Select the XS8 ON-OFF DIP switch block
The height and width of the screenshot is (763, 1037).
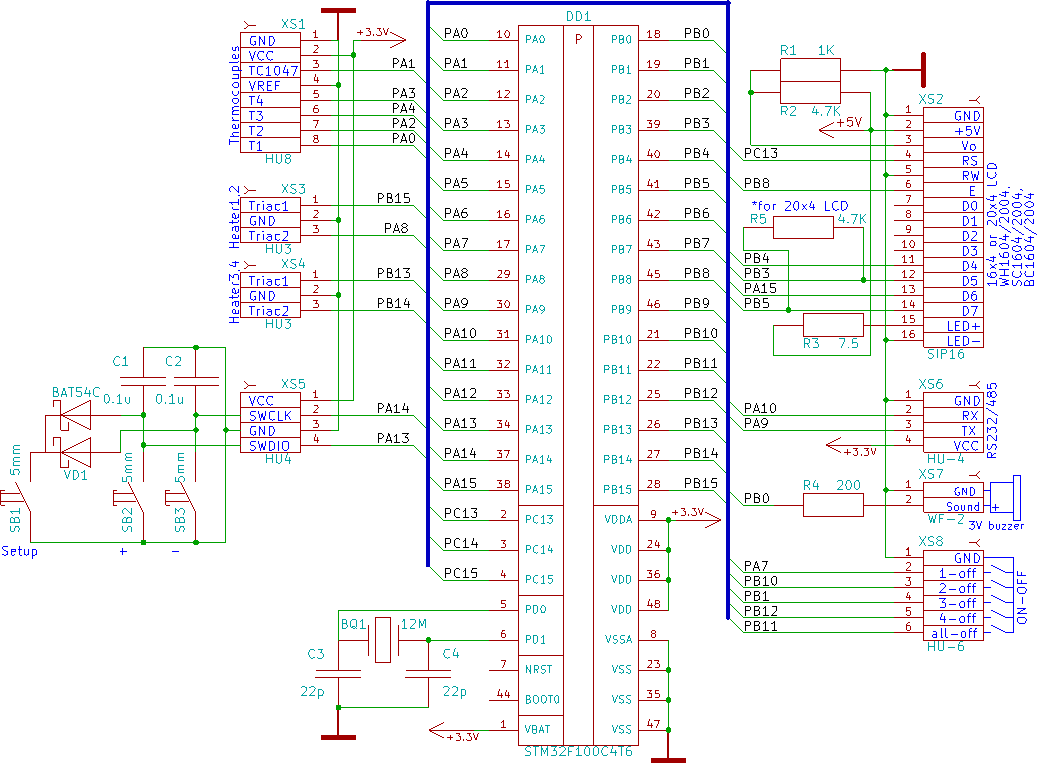[1000, 596]
